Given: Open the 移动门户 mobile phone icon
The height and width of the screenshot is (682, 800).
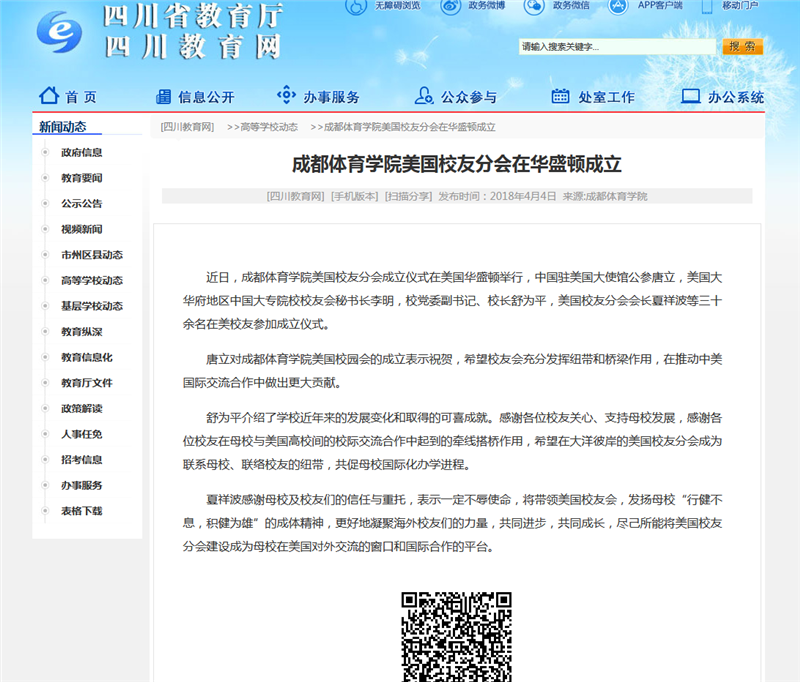Looking at the screenshot, I should (x=707, y=6).
